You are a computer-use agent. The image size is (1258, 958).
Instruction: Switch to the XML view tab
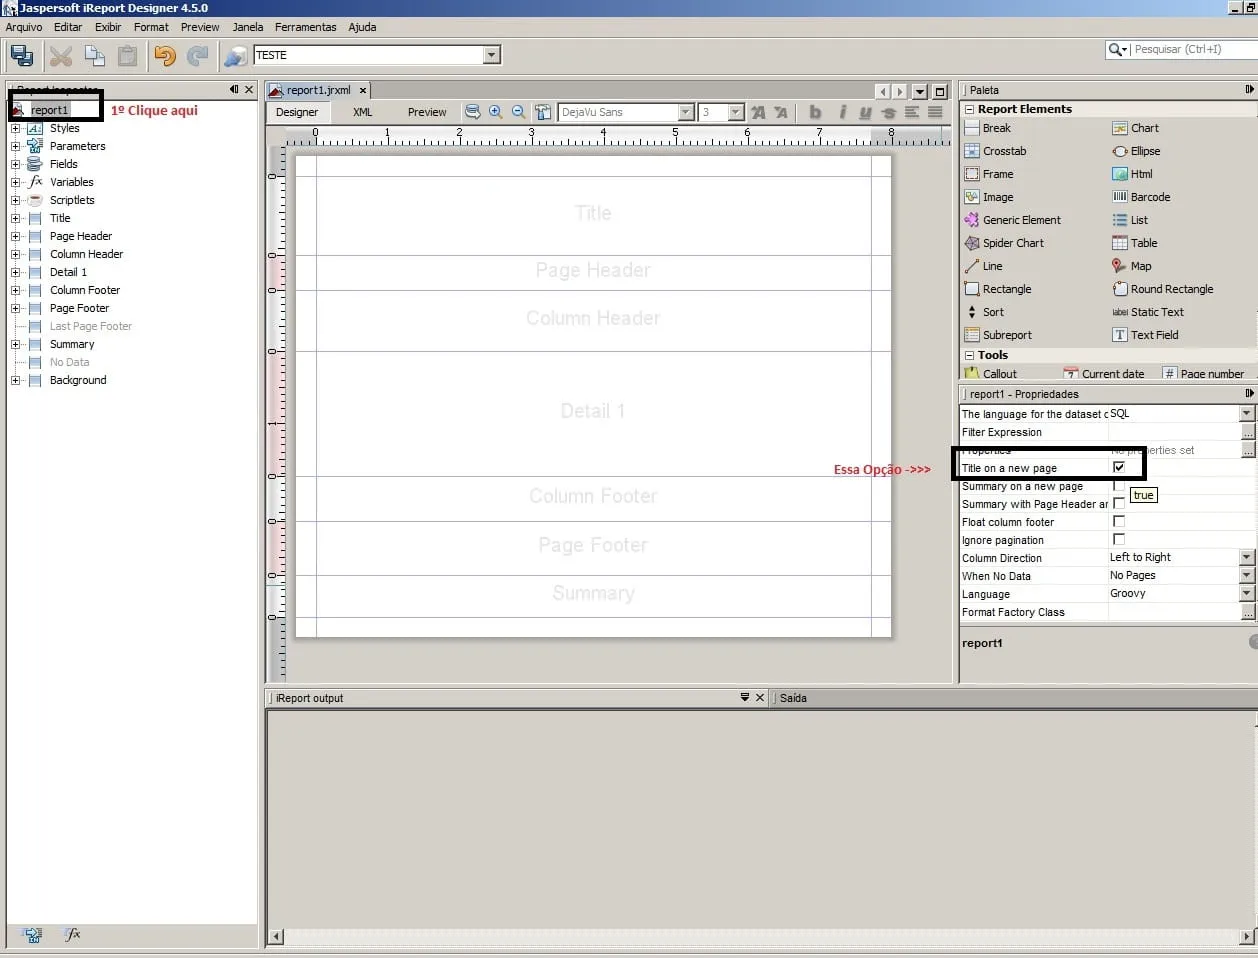click(x=362, y=112)
